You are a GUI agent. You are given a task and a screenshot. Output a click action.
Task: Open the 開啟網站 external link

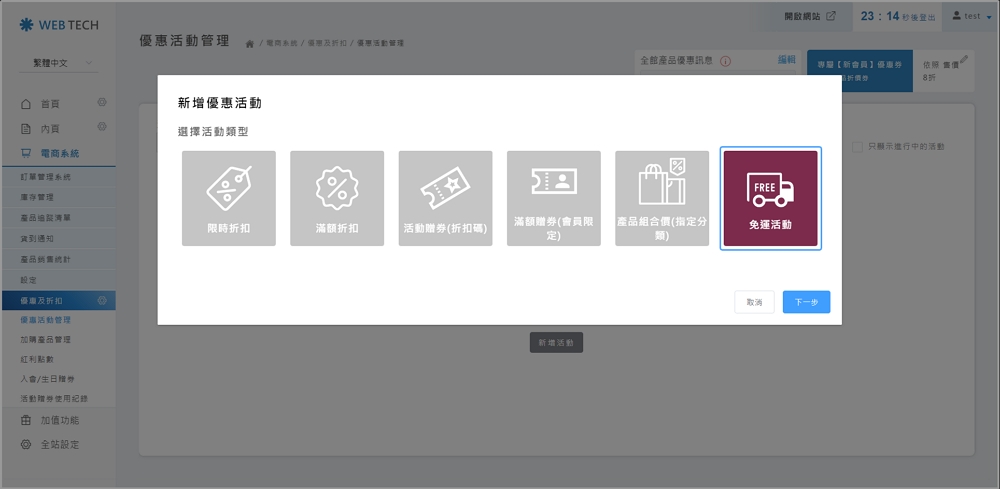[x=810, y=16]
